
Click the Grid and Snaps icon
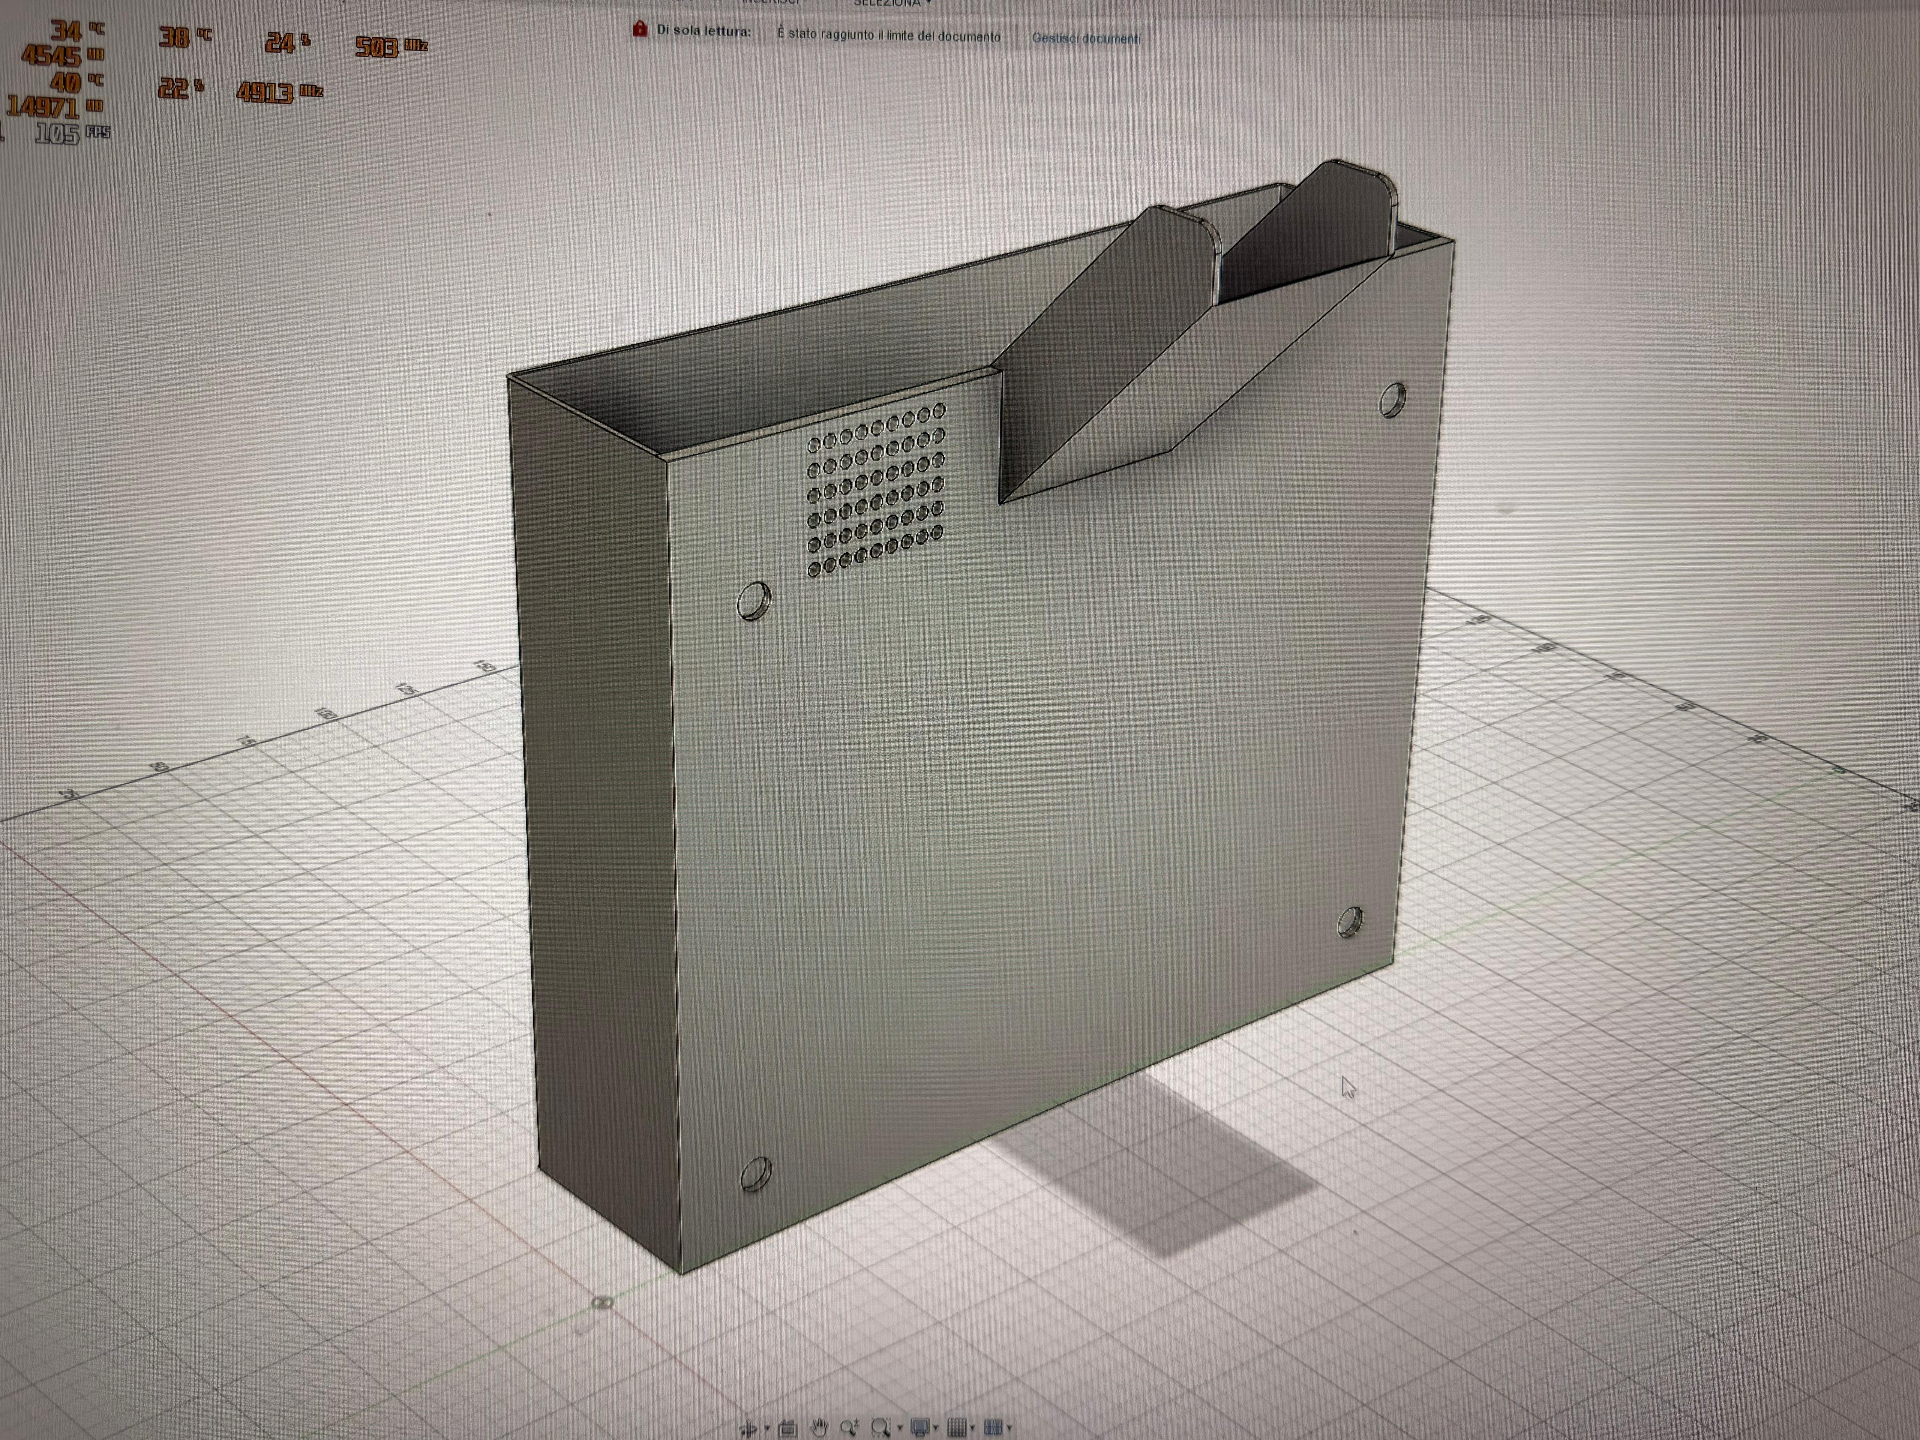tap(957, 1428)
